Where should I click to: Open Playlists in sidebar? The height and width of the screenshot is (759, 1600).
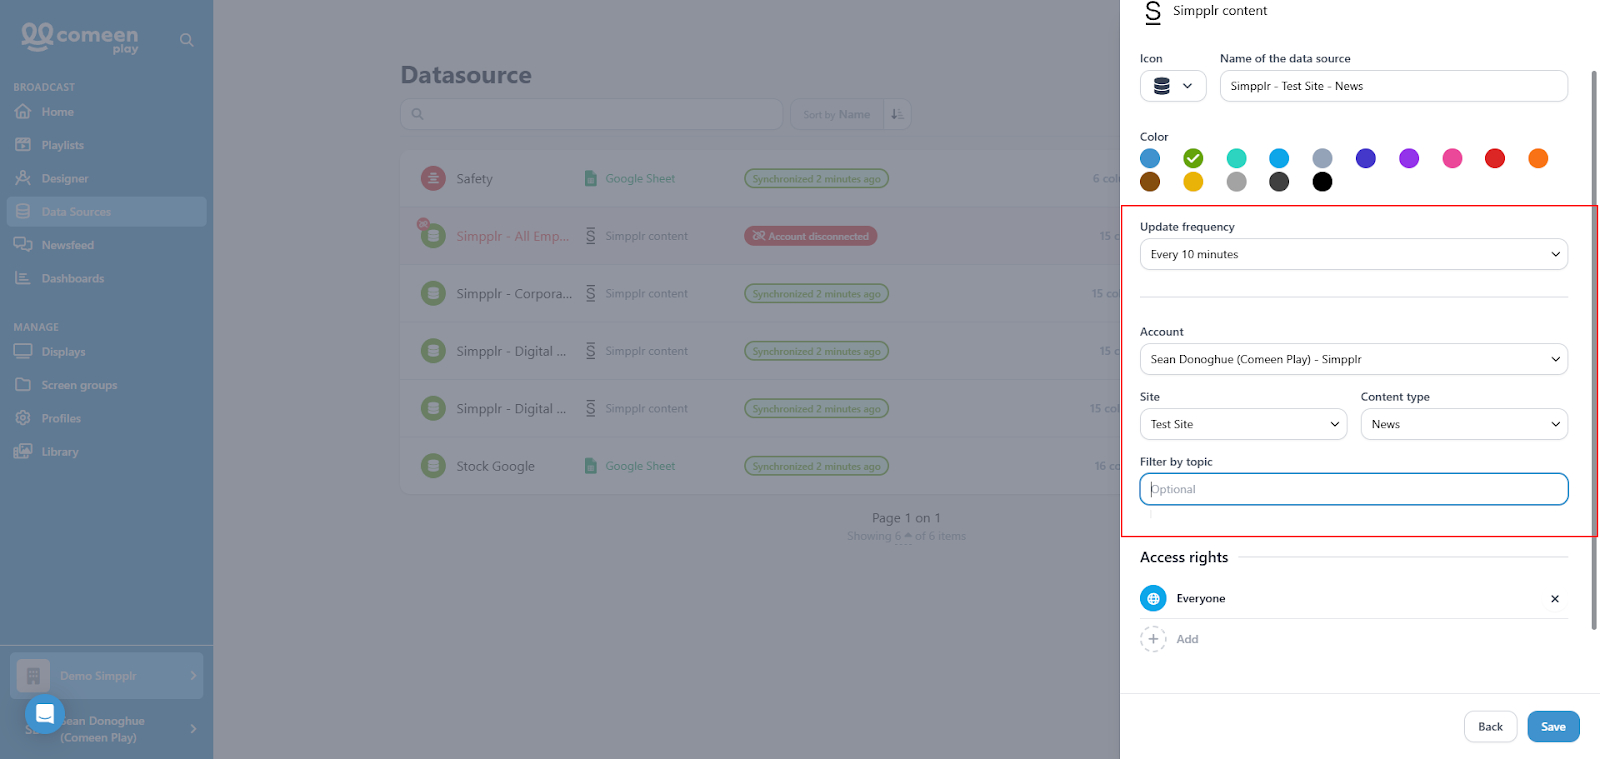click(x=62, y=145)
